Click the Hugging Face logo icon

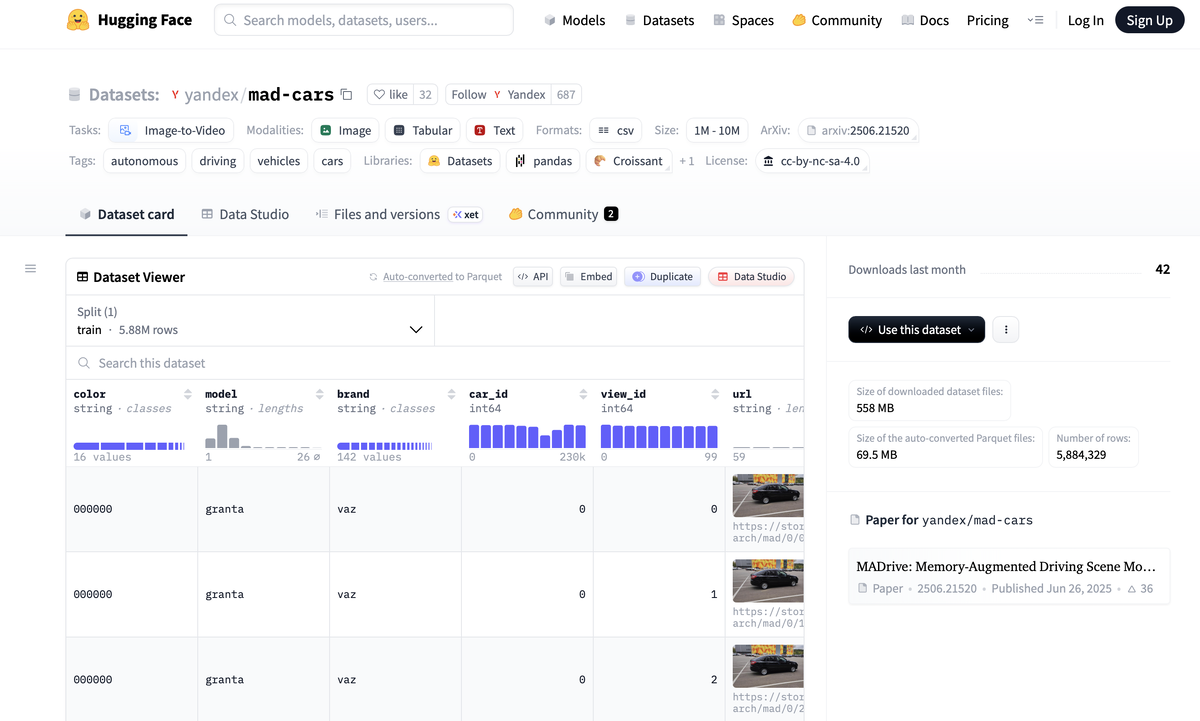[x=77, y=20]
